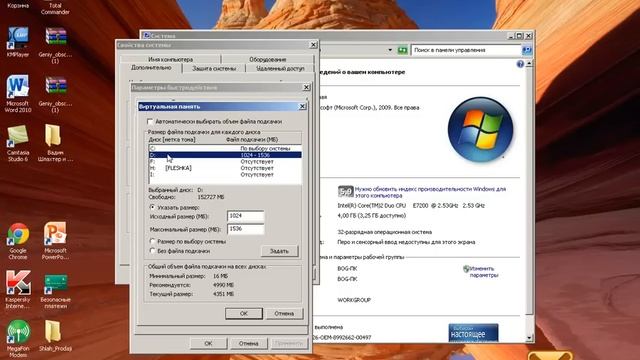
Task: Click help question mark icon in System window
Action: pos(520,64)
